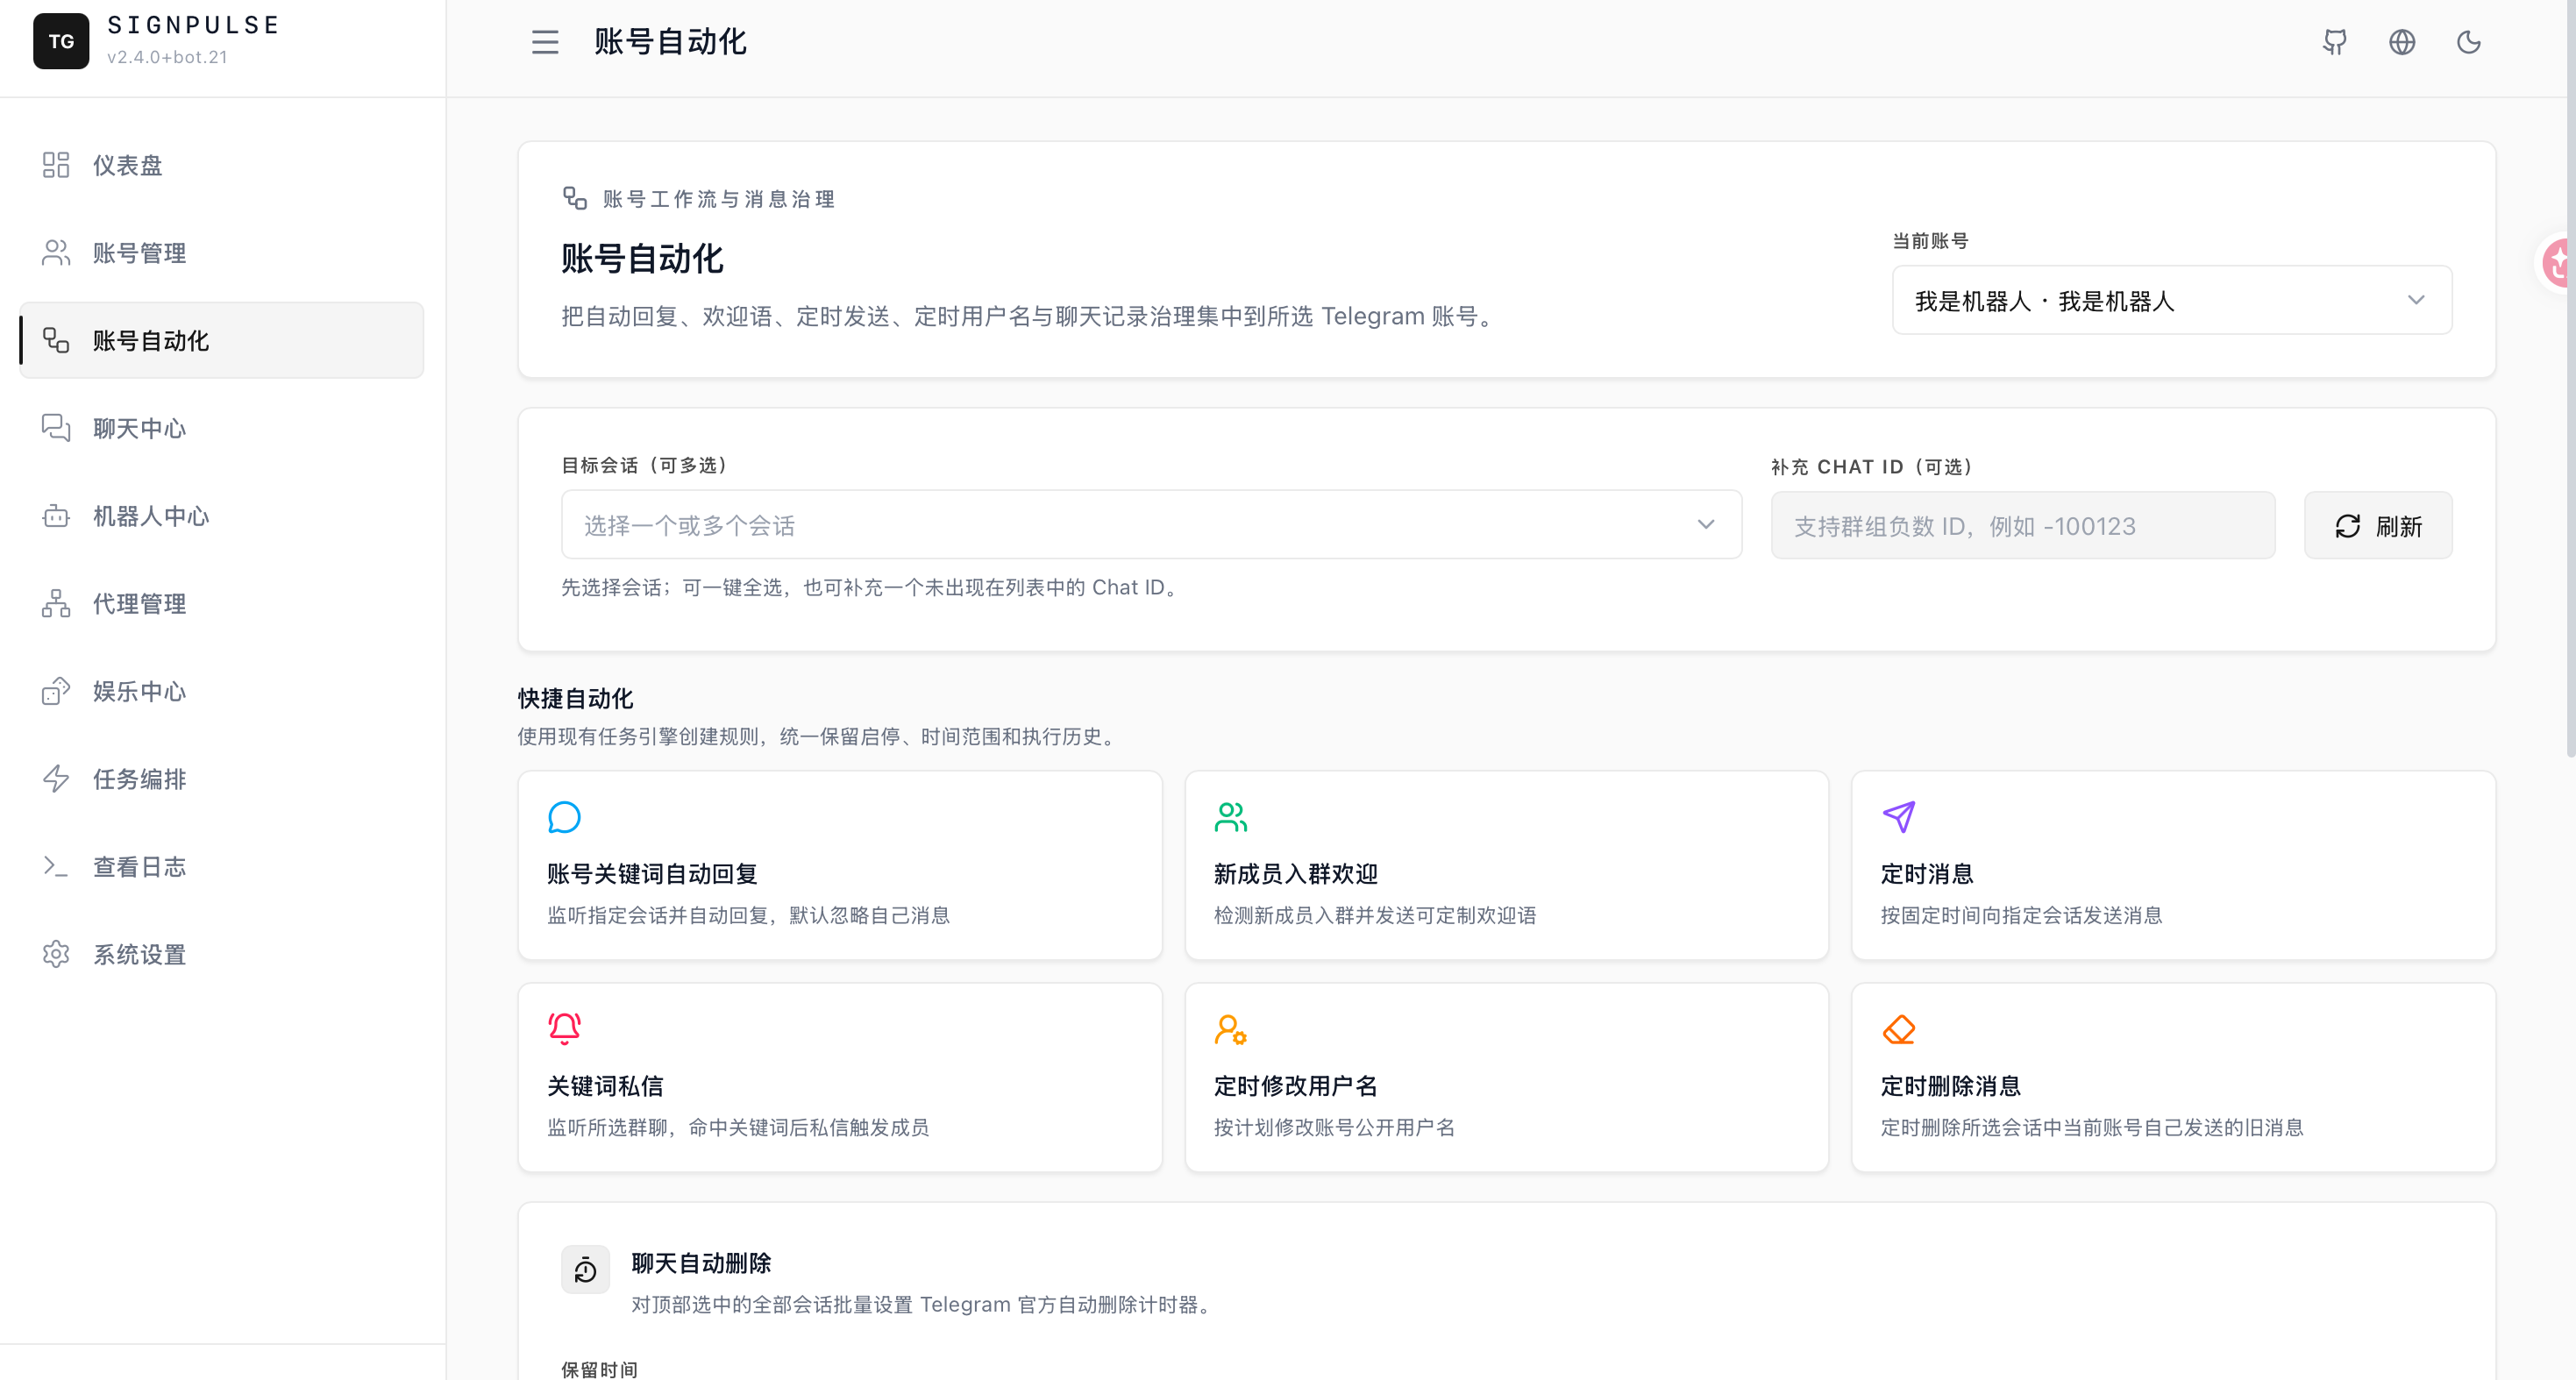The image size is (2576, 1380).
Task: Go to 系统设置
Action: (221, 954)
